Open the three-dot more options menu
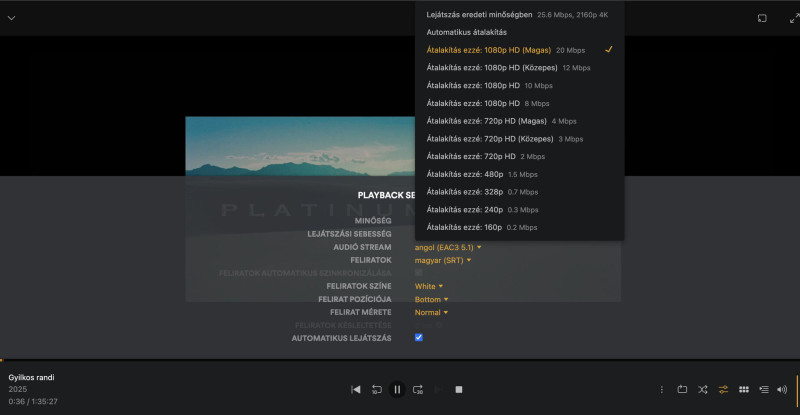 point(662,389)
